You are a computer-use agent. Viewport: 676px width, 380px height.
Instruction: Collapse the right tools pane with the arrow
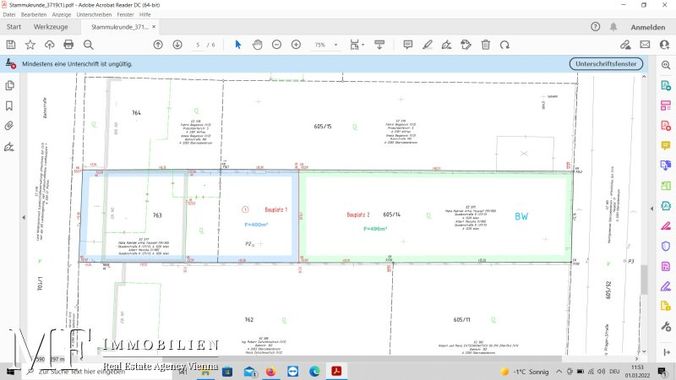[x=652, y=208]
